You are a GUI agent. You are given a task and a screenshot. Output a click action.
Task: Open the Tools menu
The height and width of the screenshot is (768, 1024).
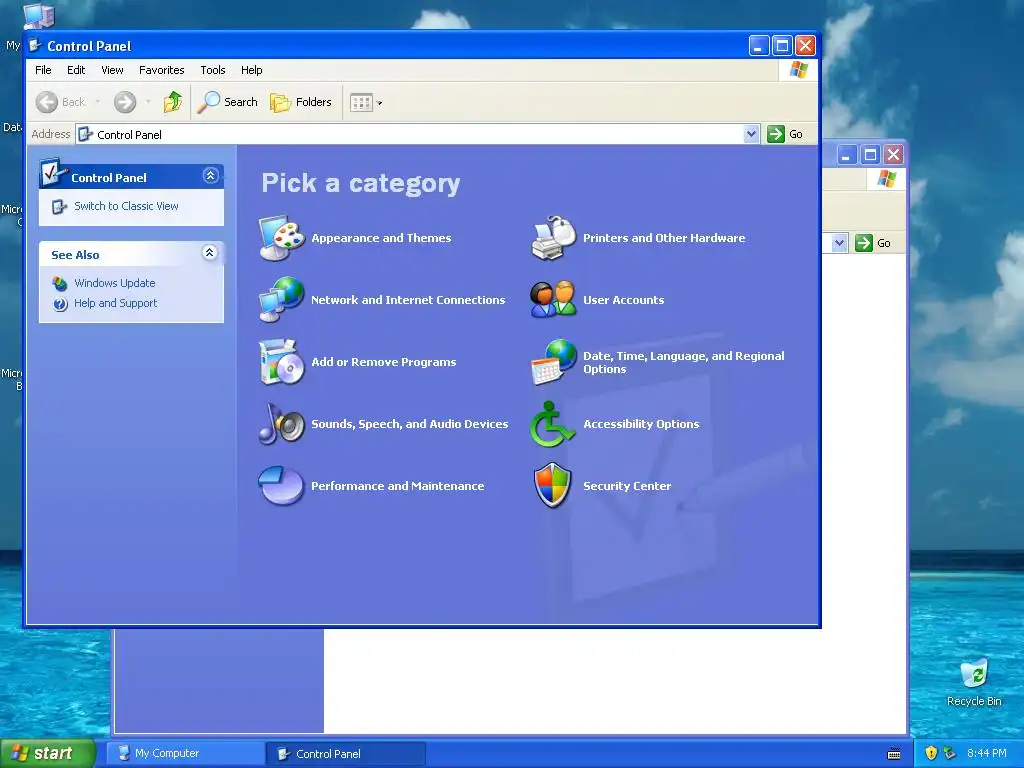[x=213, y=70]
